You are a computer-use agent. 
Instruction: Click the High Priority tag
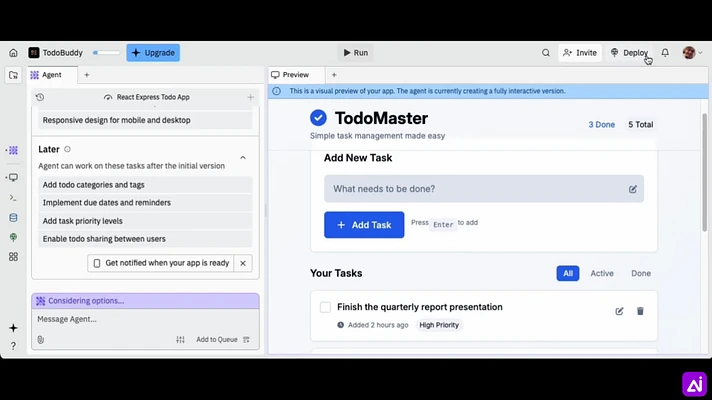click(x=439, y=325)
